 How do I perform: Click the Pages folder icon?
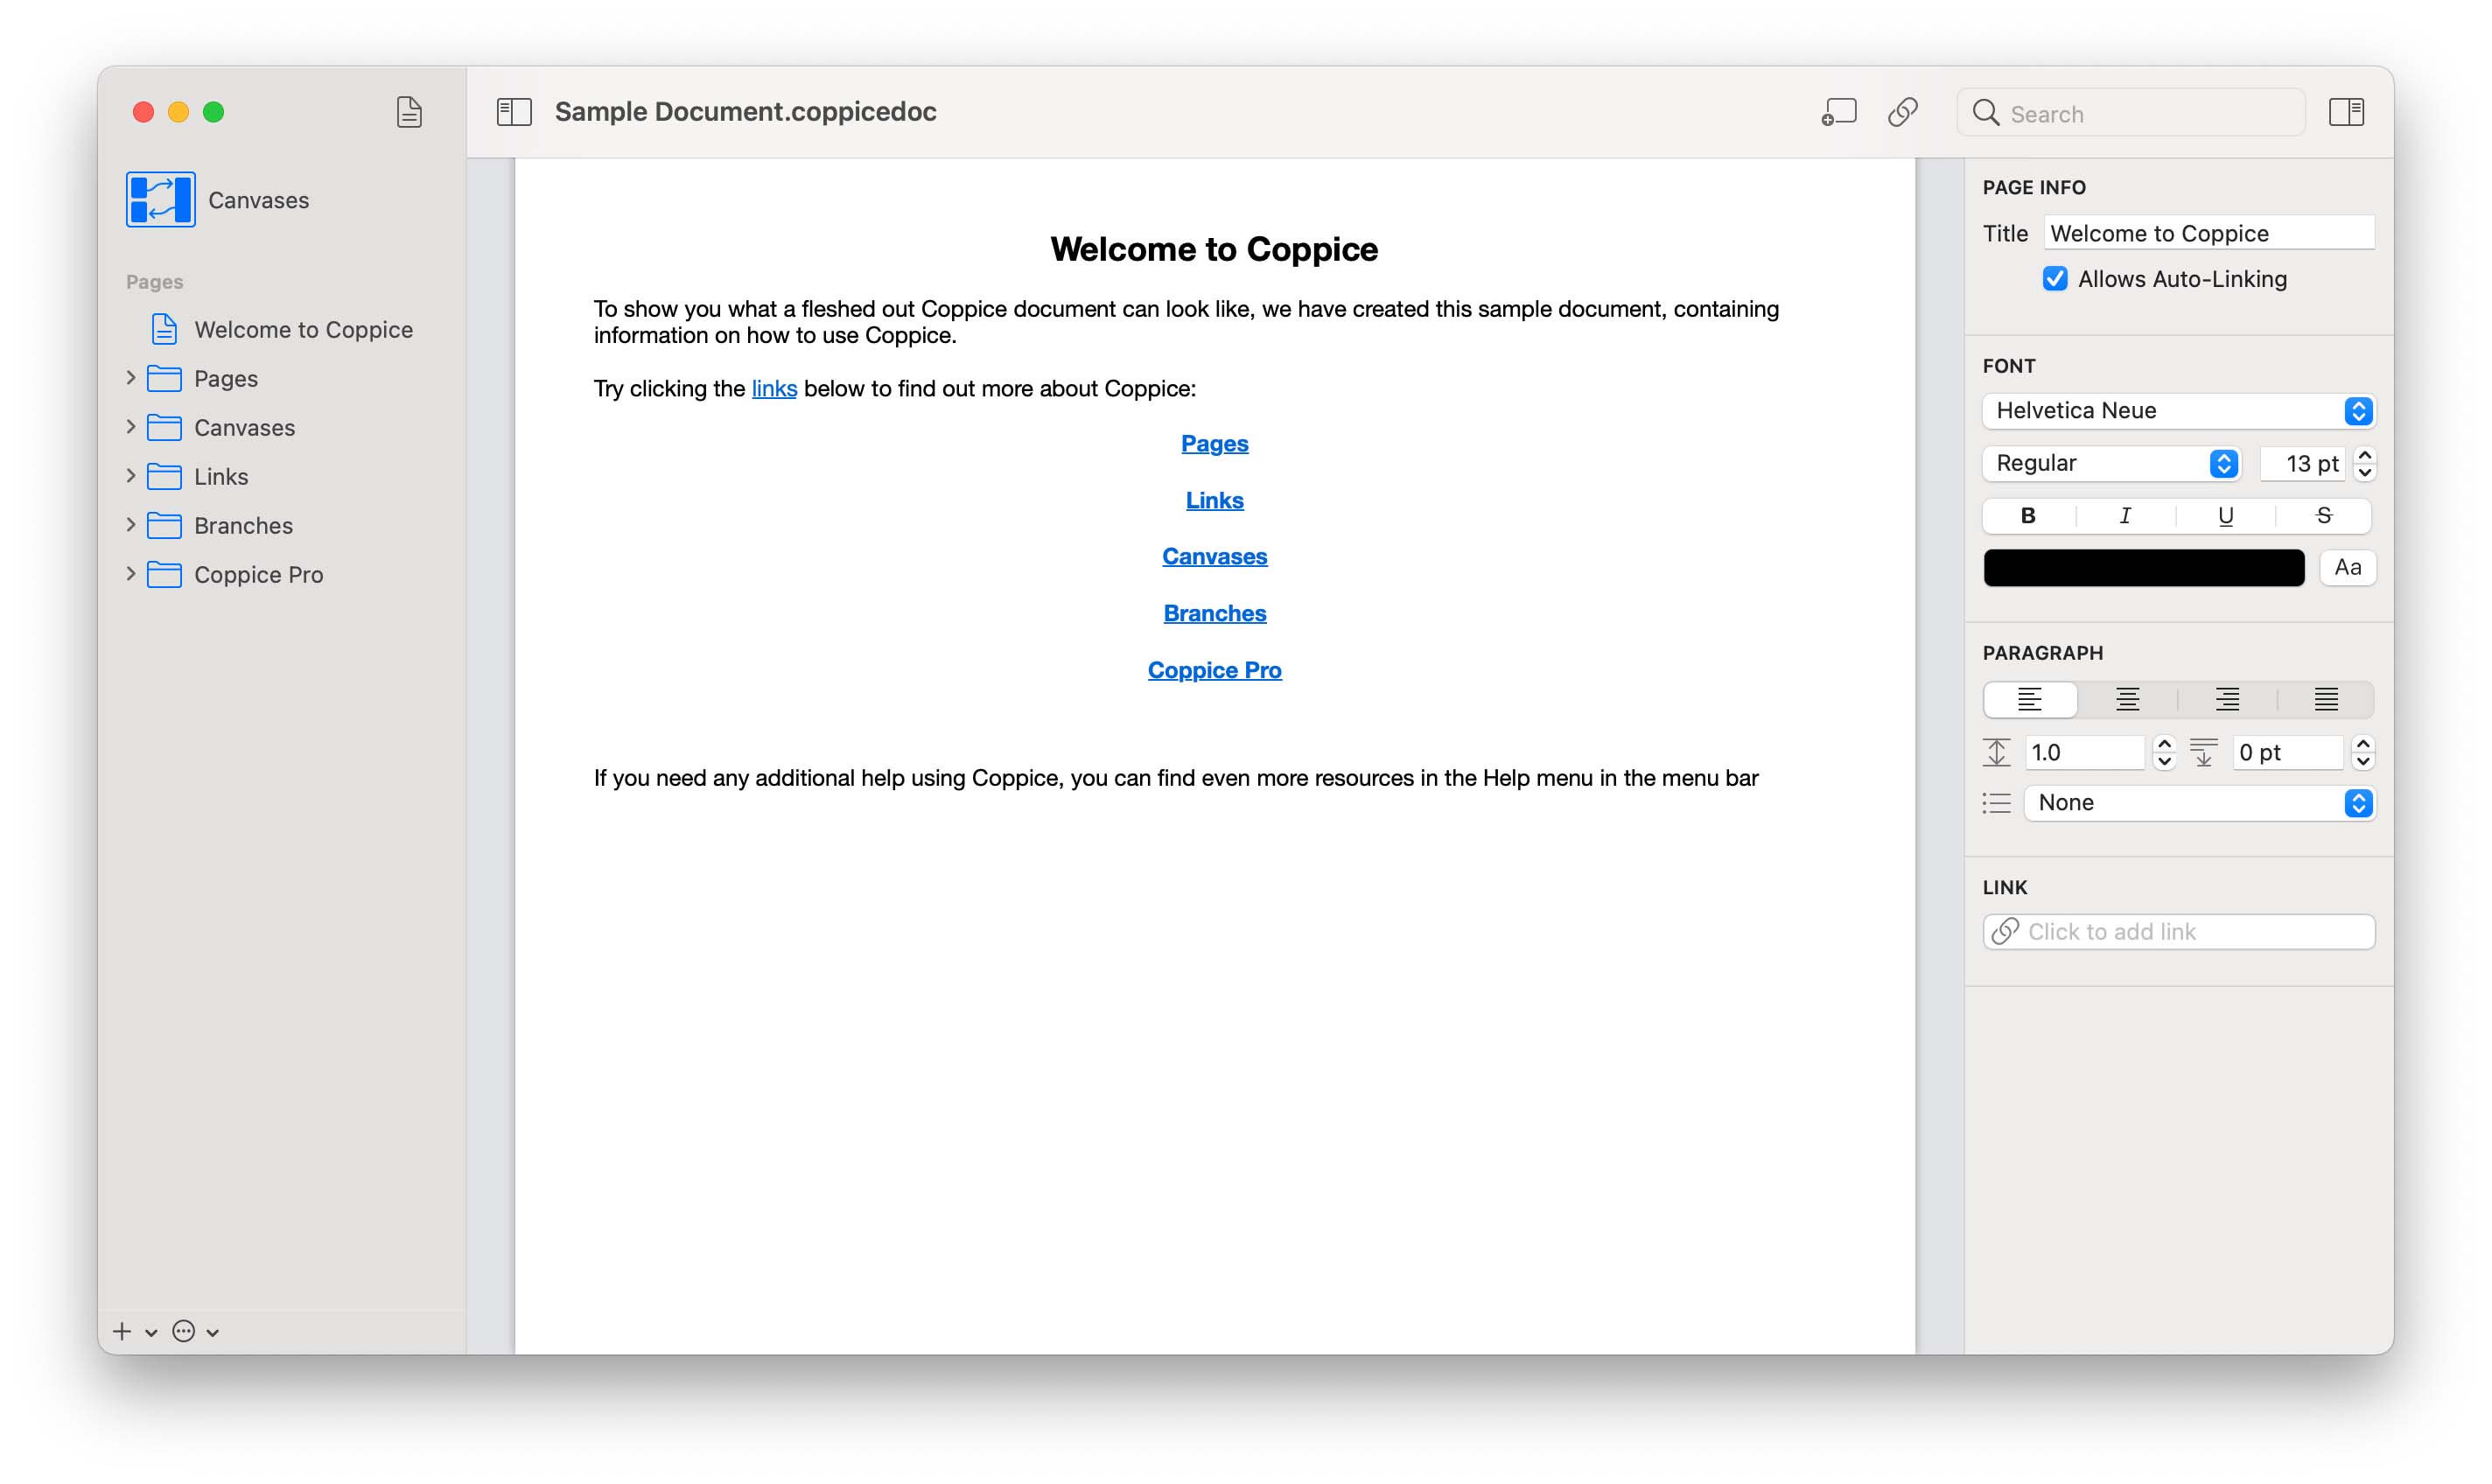point(164,378)
